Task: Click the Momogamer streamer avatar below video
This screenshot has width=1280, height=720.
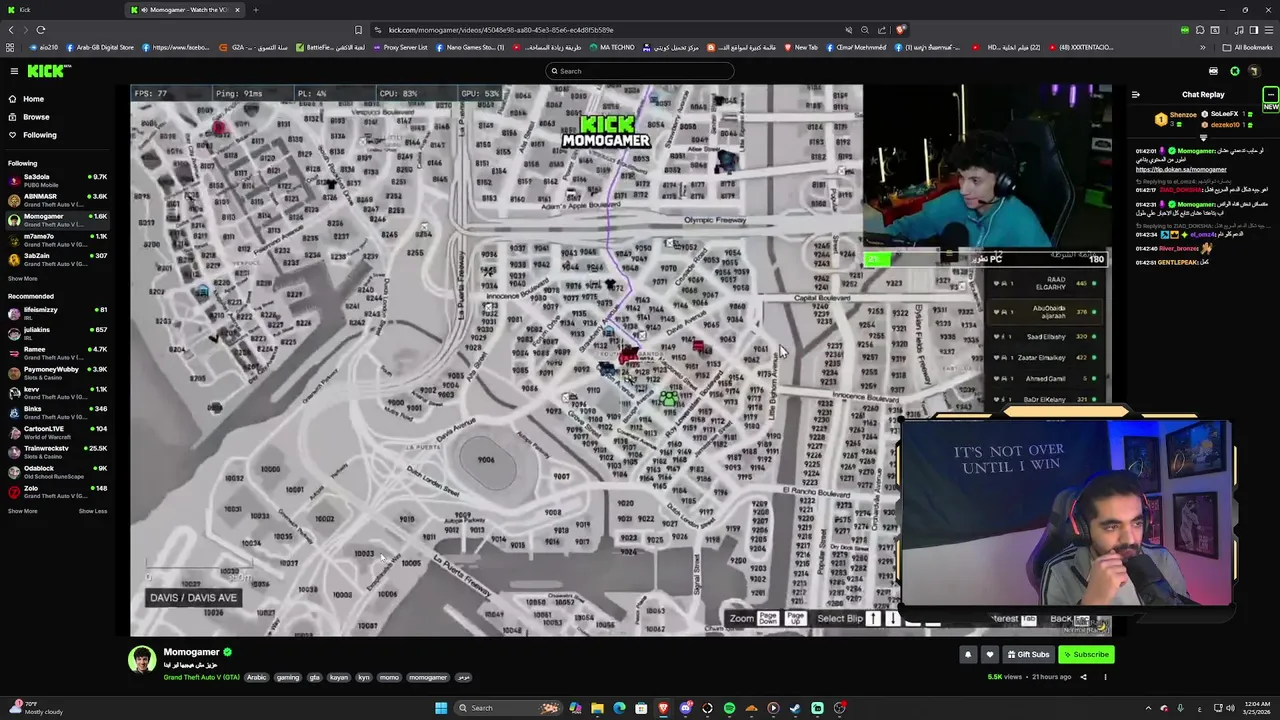Action: (143, 659)
